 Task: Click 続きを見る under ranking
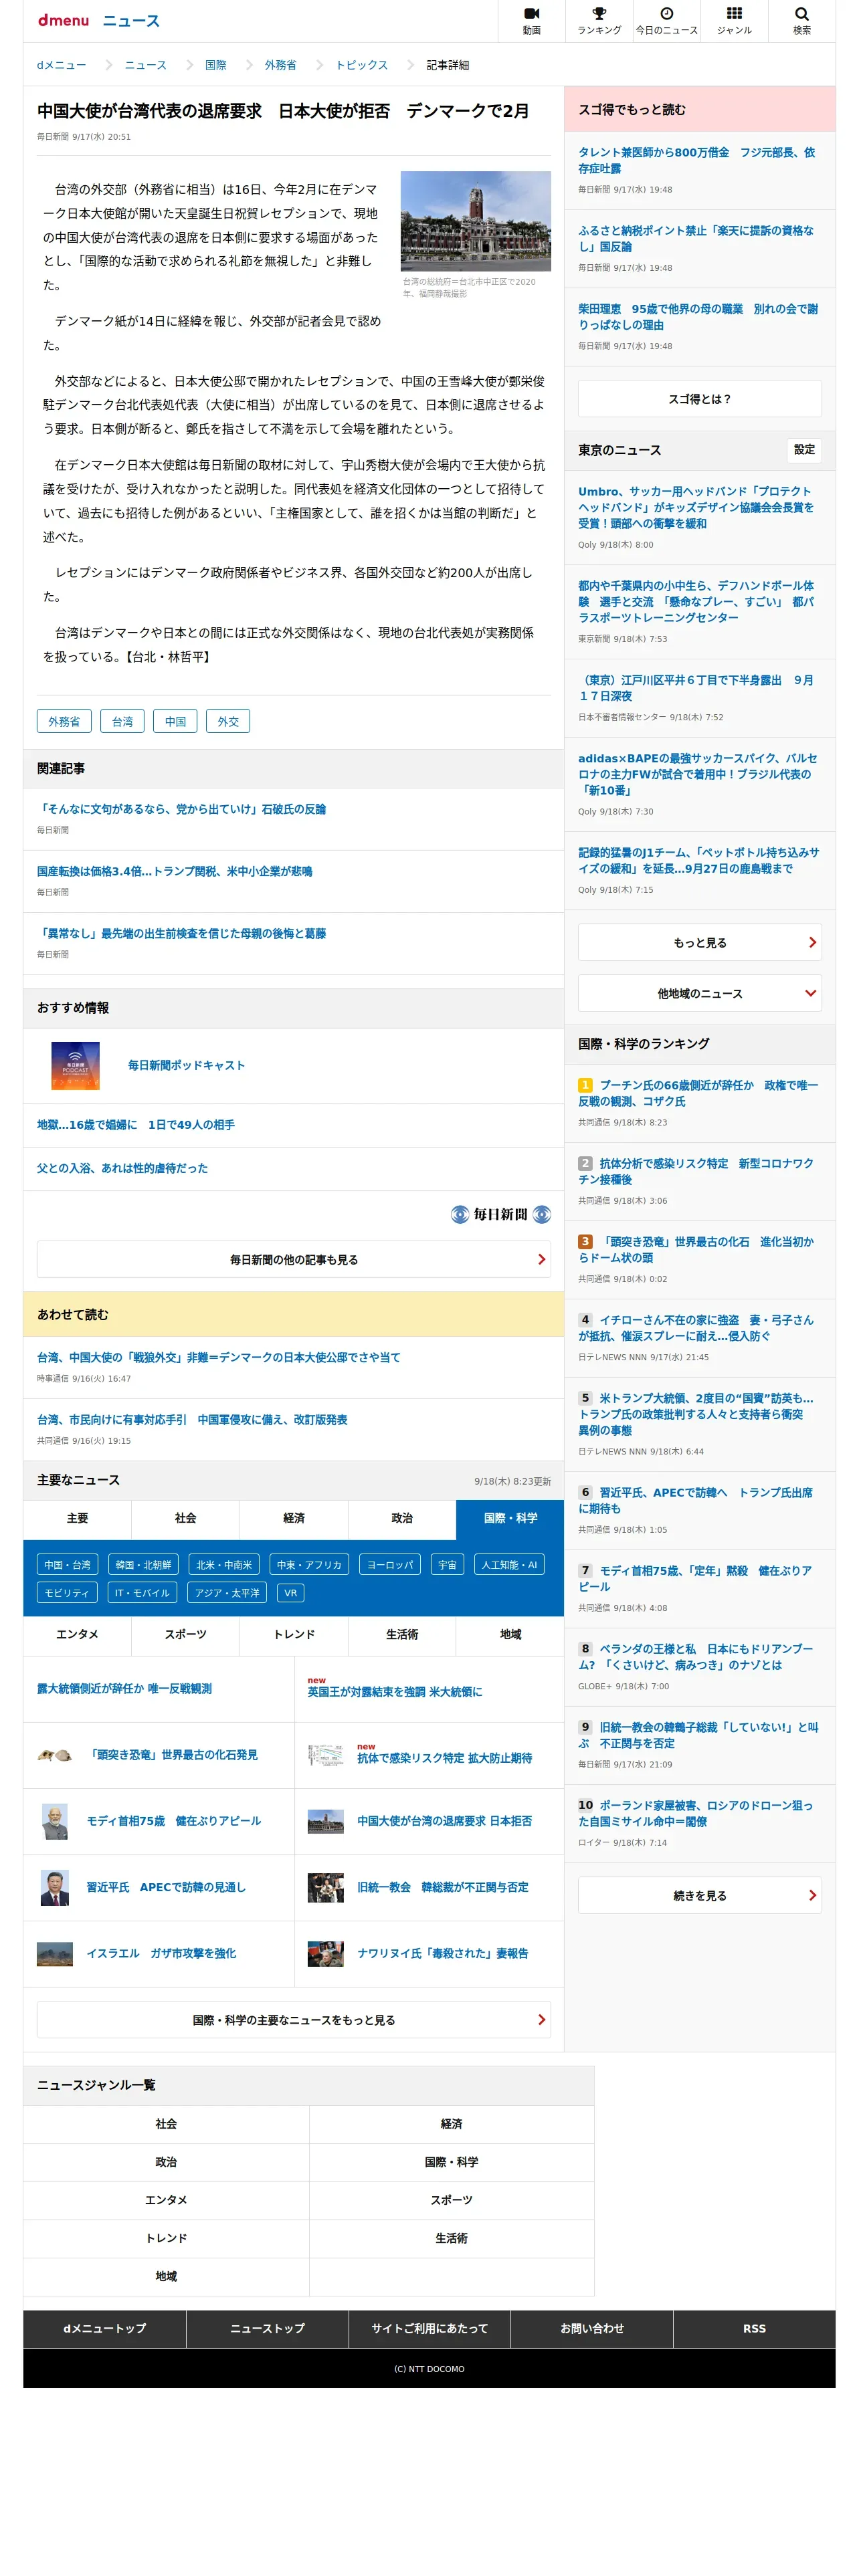coord(699,1895)
